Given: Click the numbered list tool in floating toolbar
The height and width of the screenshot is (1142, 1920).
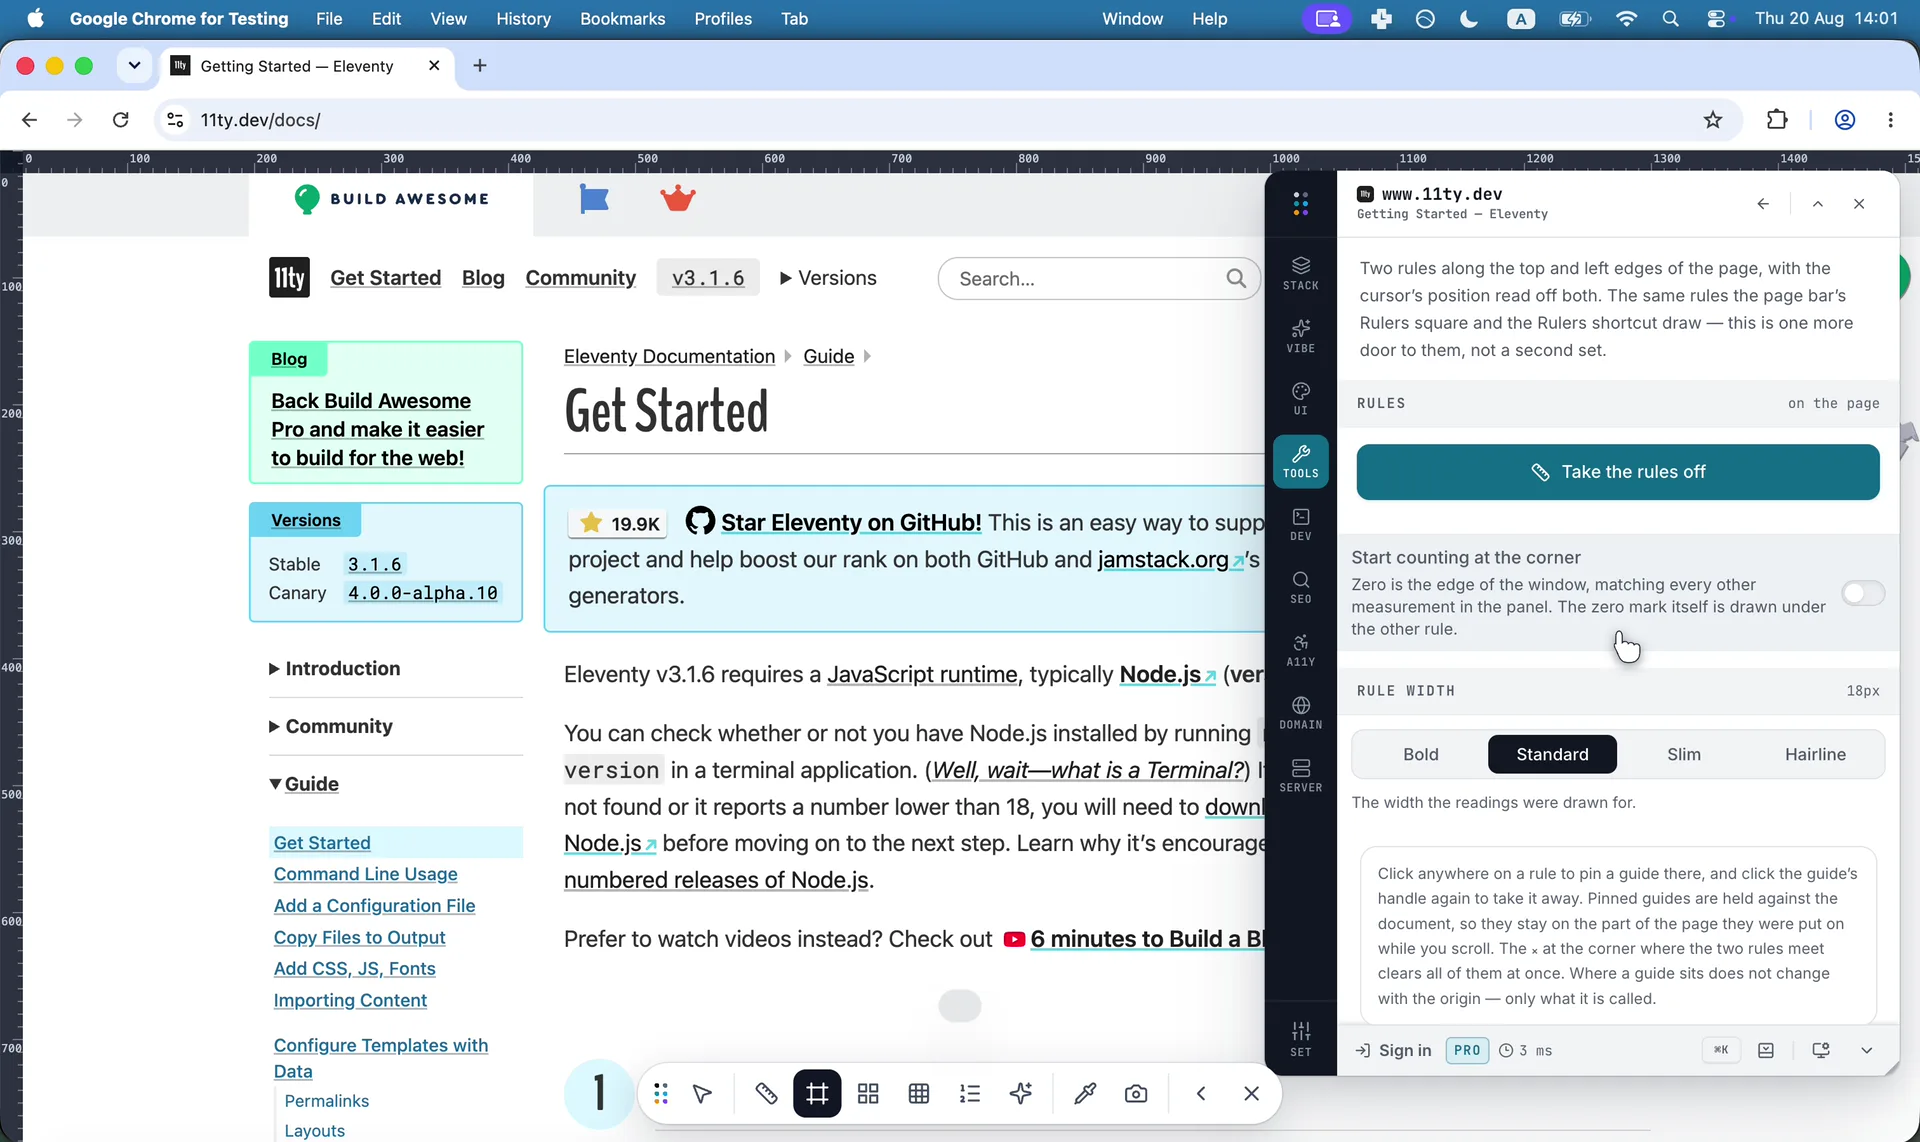Looking at the screenshot, I should point(970,1094).
